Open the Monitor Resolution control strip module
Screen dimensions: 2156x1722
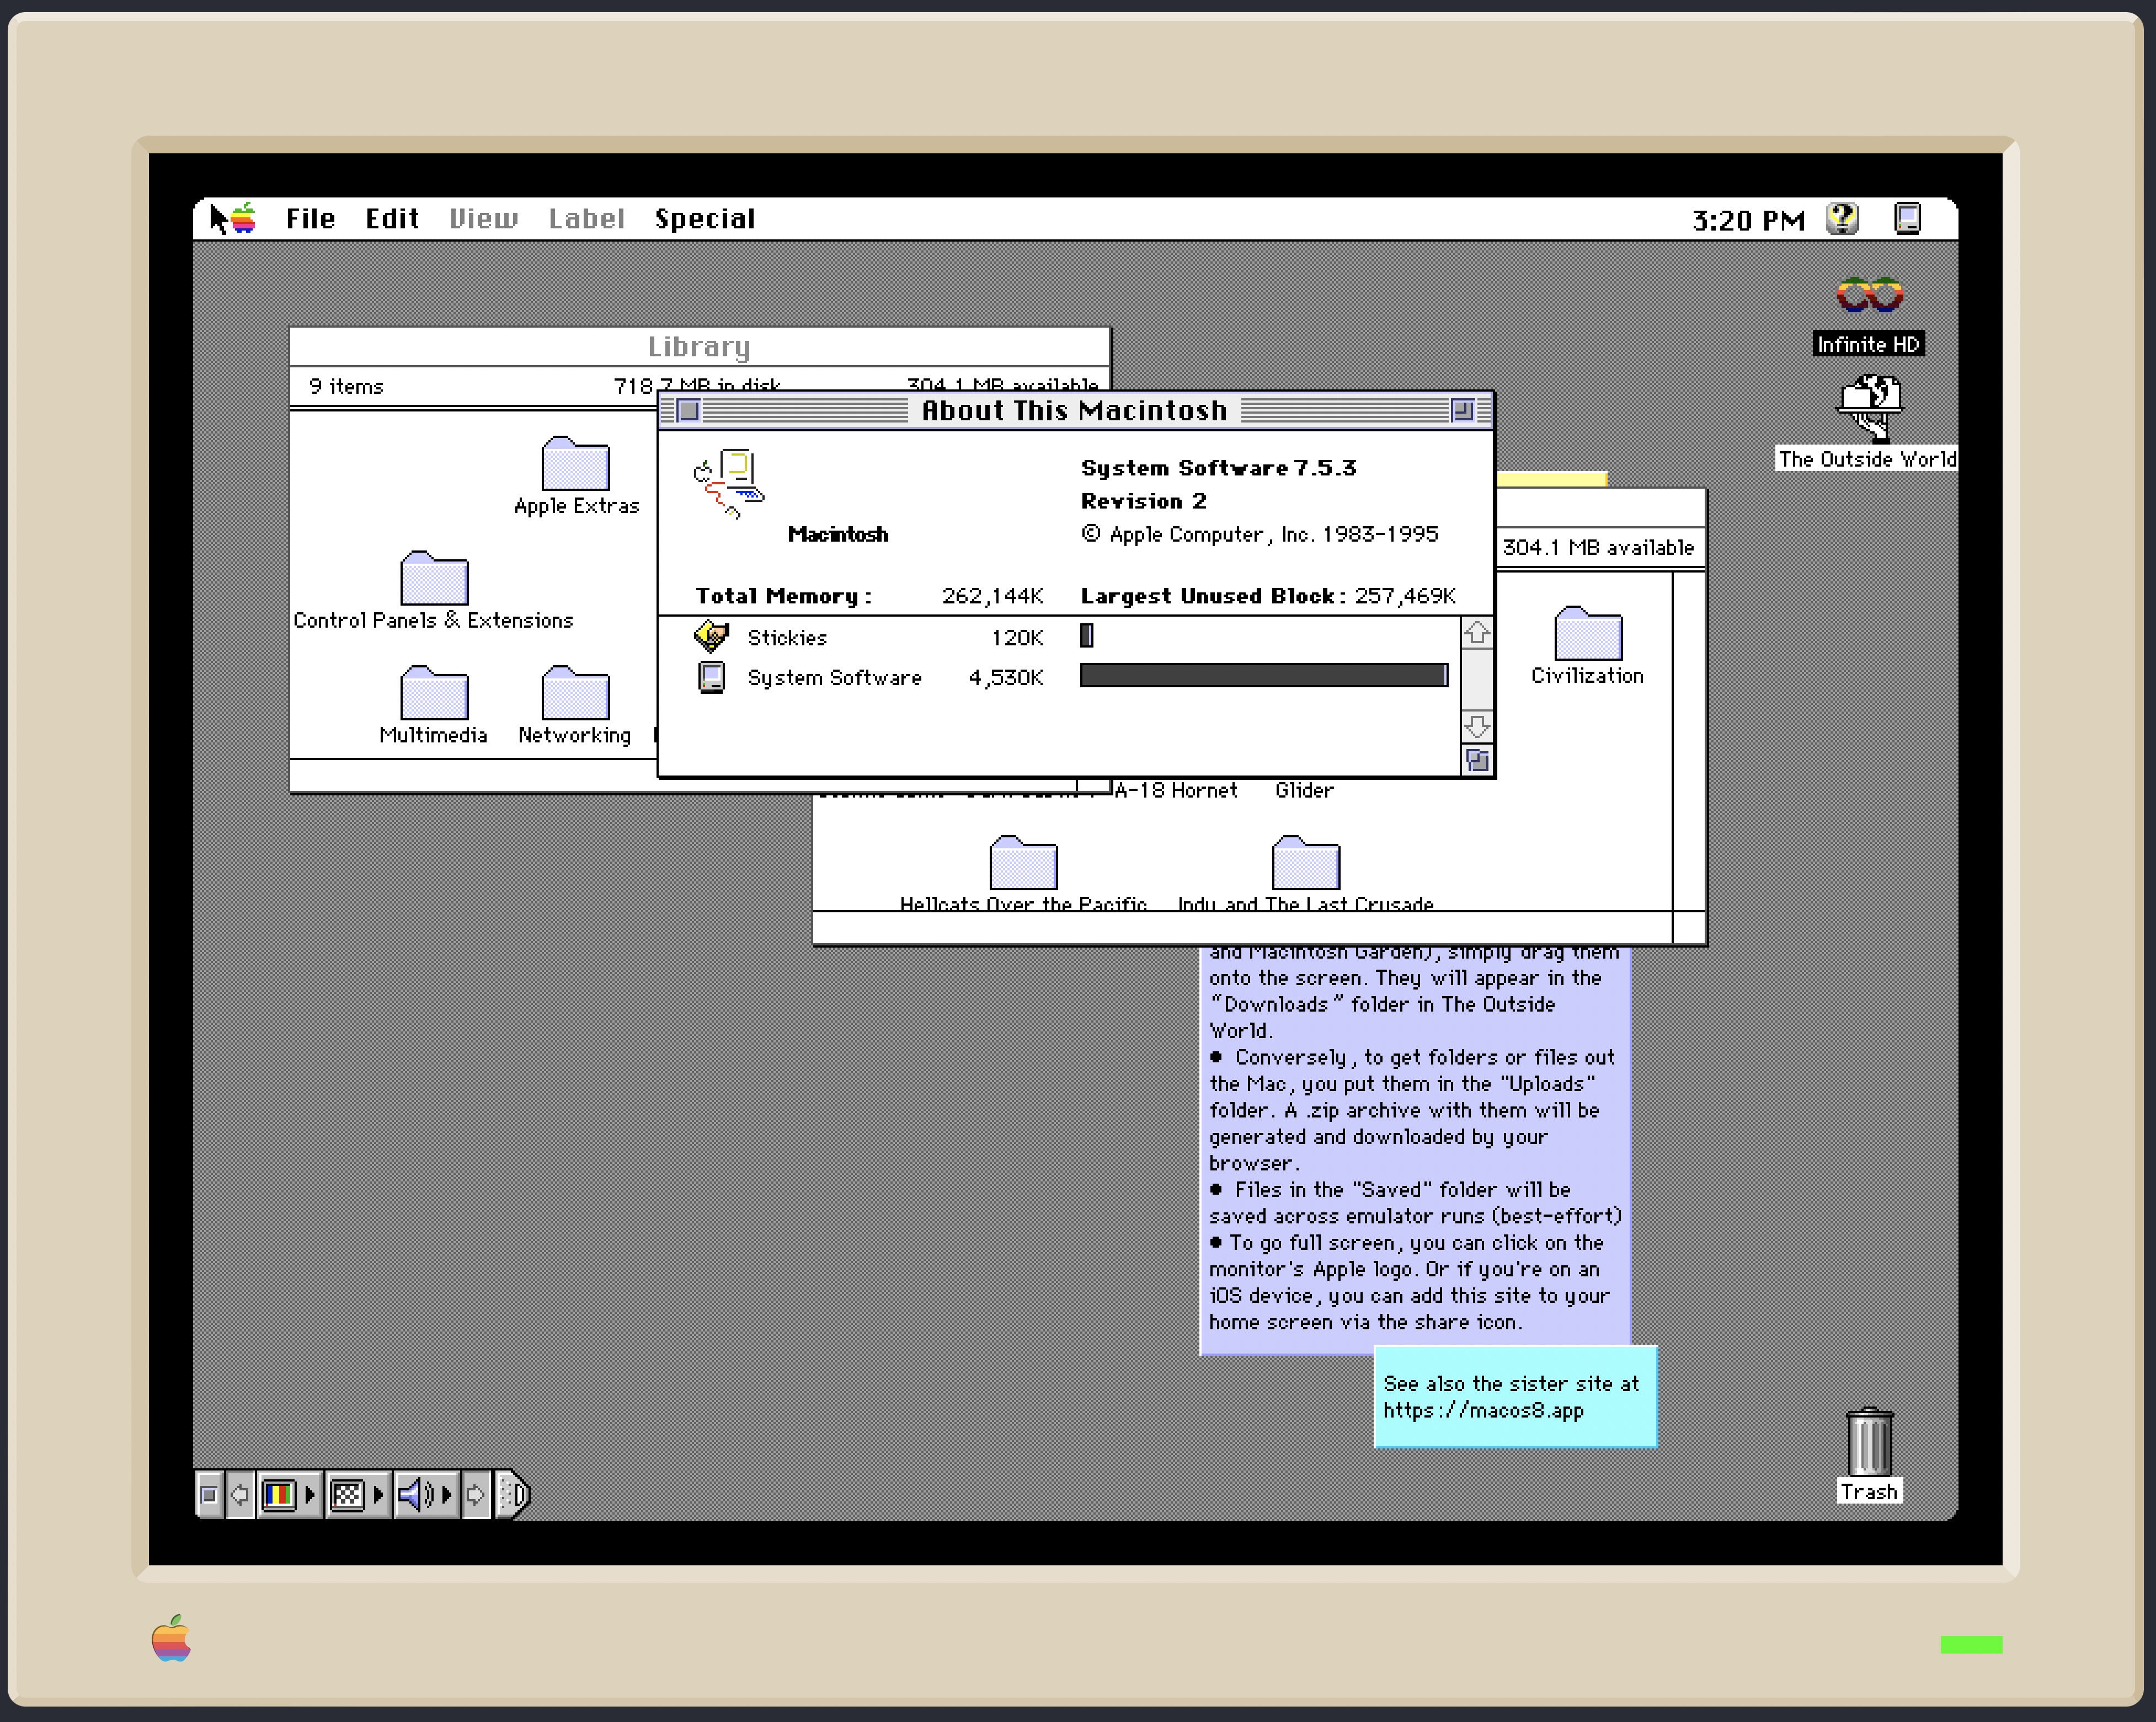point(347,1495)
